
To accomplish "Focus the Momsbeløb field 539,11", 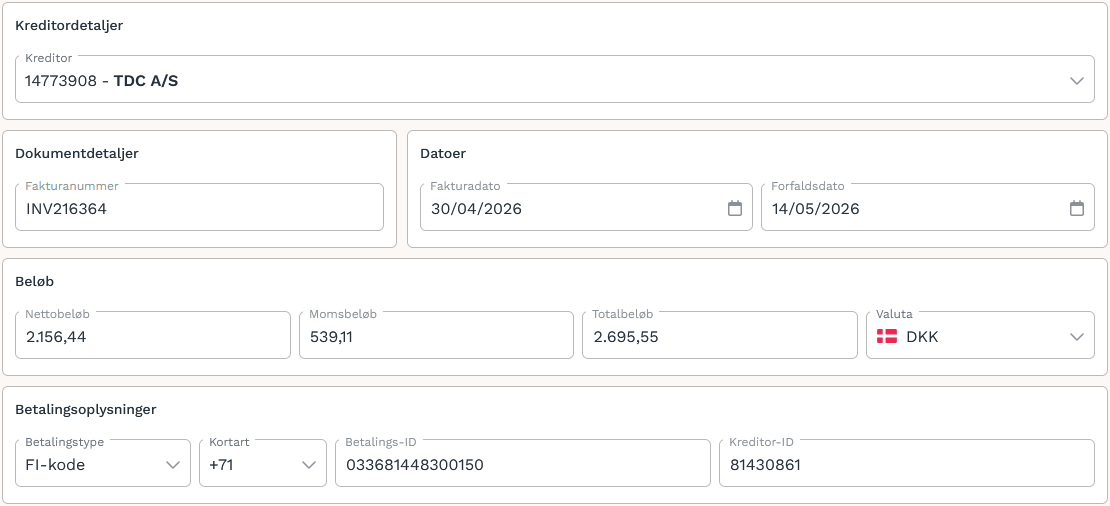I will [x=437, y=335].
